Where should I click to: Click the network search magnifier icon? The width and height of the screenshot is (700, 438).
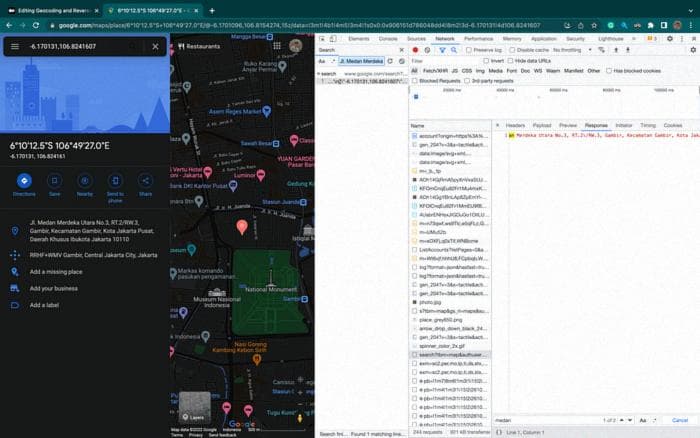pos(454,50)
